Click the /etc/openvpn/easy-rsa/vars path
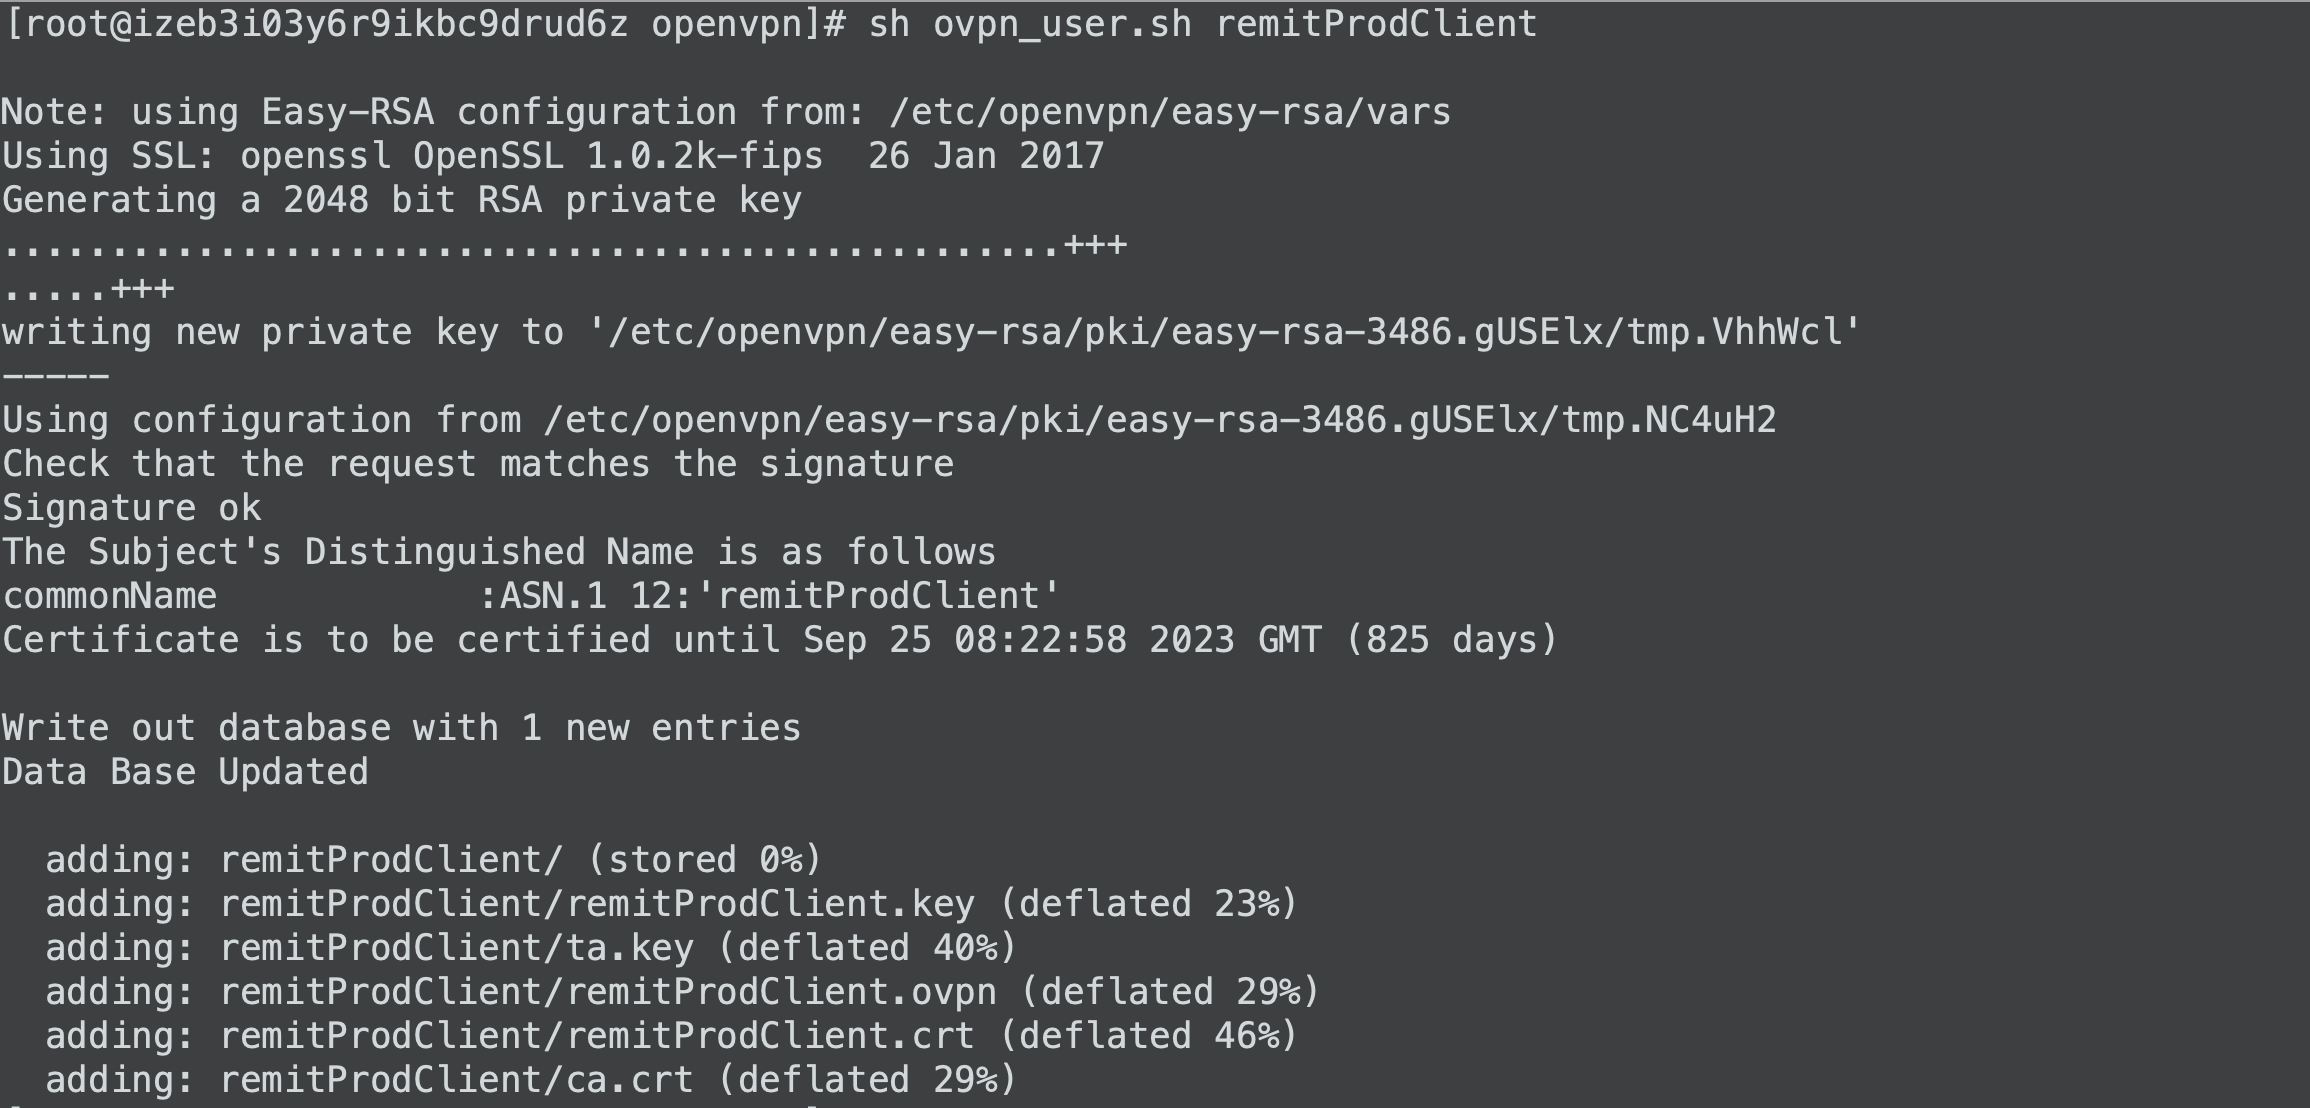Viewport: 2310px width, 1108px height. 1170,112
